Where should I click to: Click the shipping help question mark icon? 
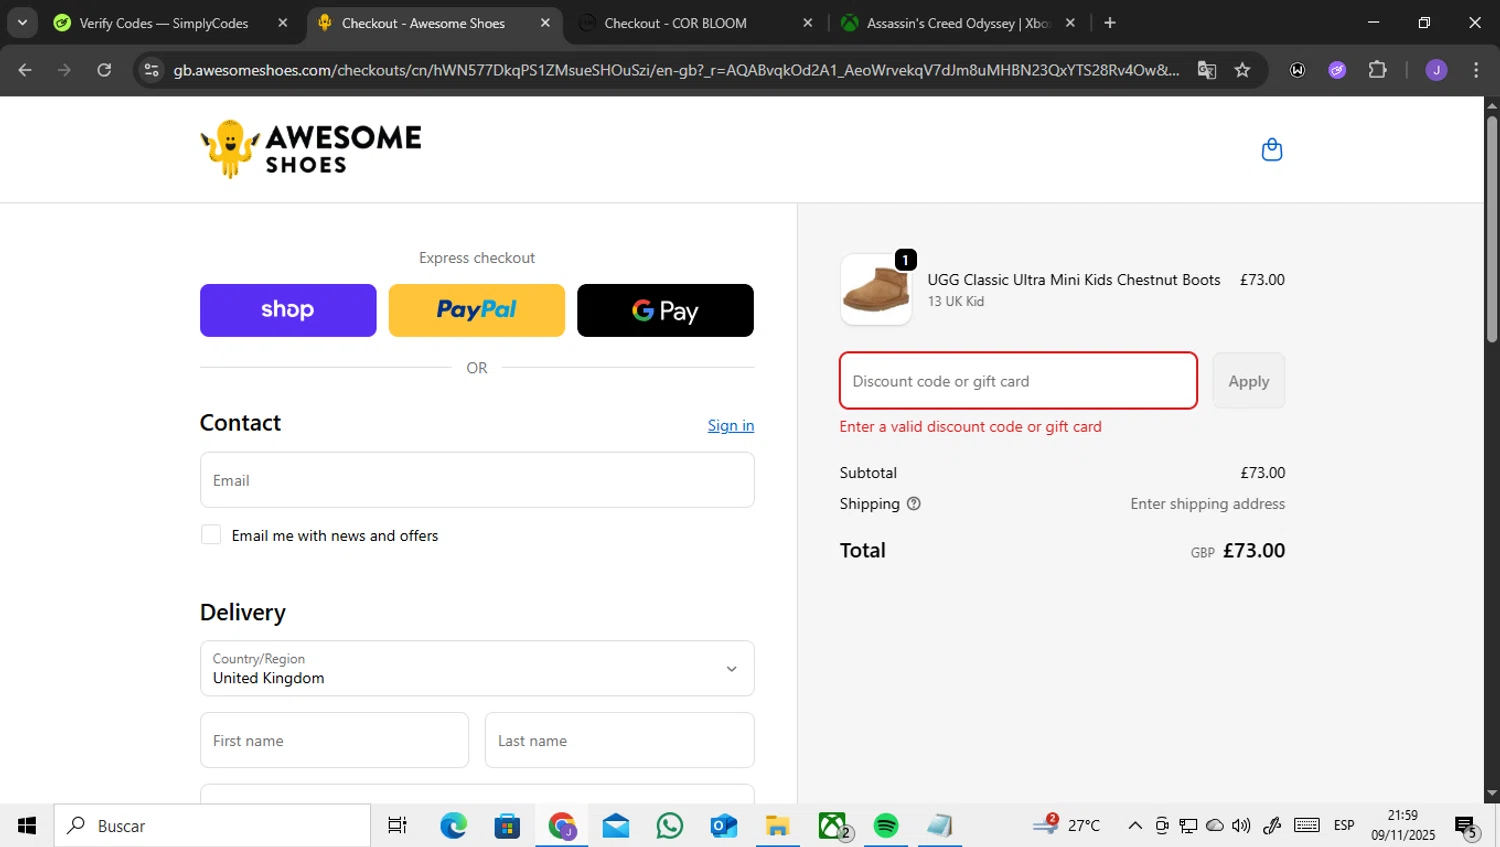(913, 504)
